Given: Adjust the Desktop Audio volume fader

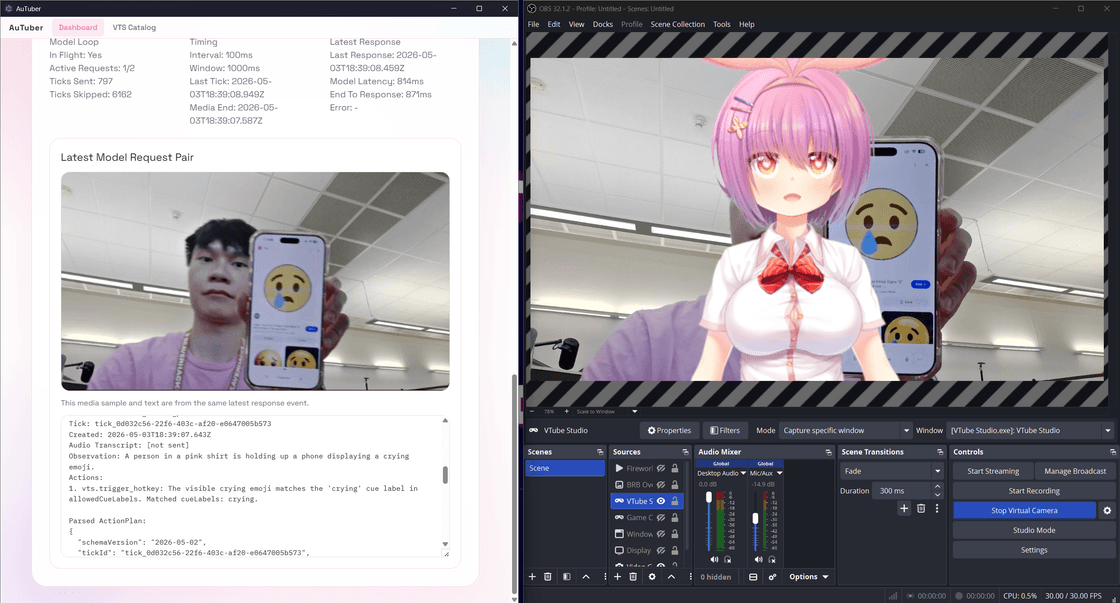Looking at the screenshot, I should (709, 497).
